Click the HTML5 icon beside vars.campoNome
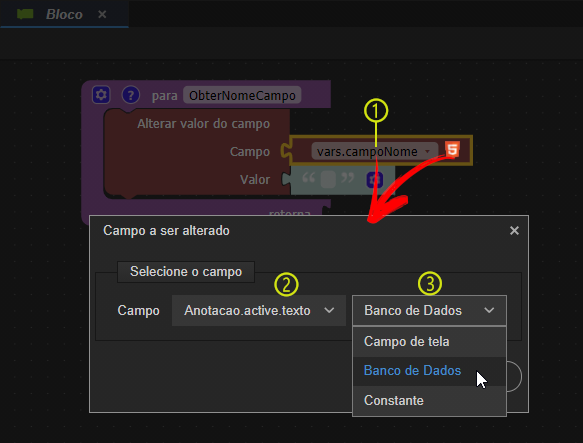Image resolution: width=583 pixels, height=443 pixels. tap(452, 150)
